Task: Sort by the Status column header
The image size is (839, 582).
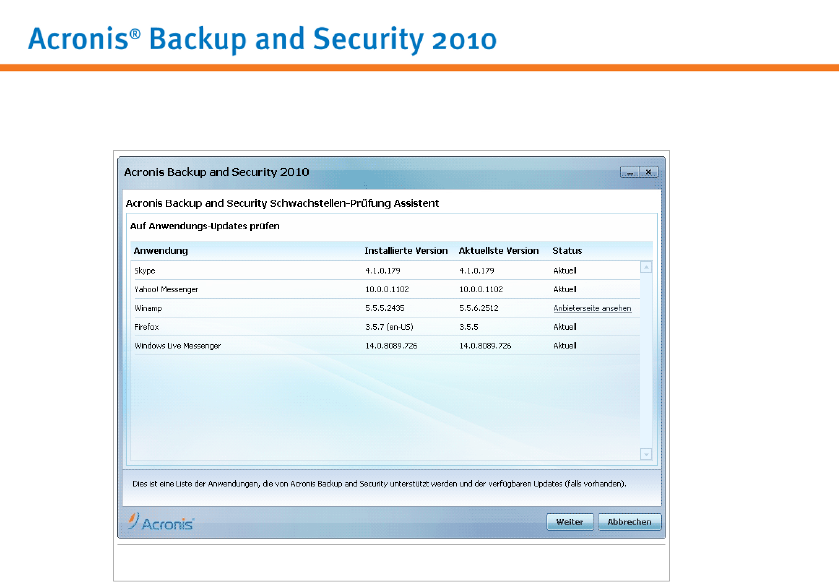Action: [567, 250]
